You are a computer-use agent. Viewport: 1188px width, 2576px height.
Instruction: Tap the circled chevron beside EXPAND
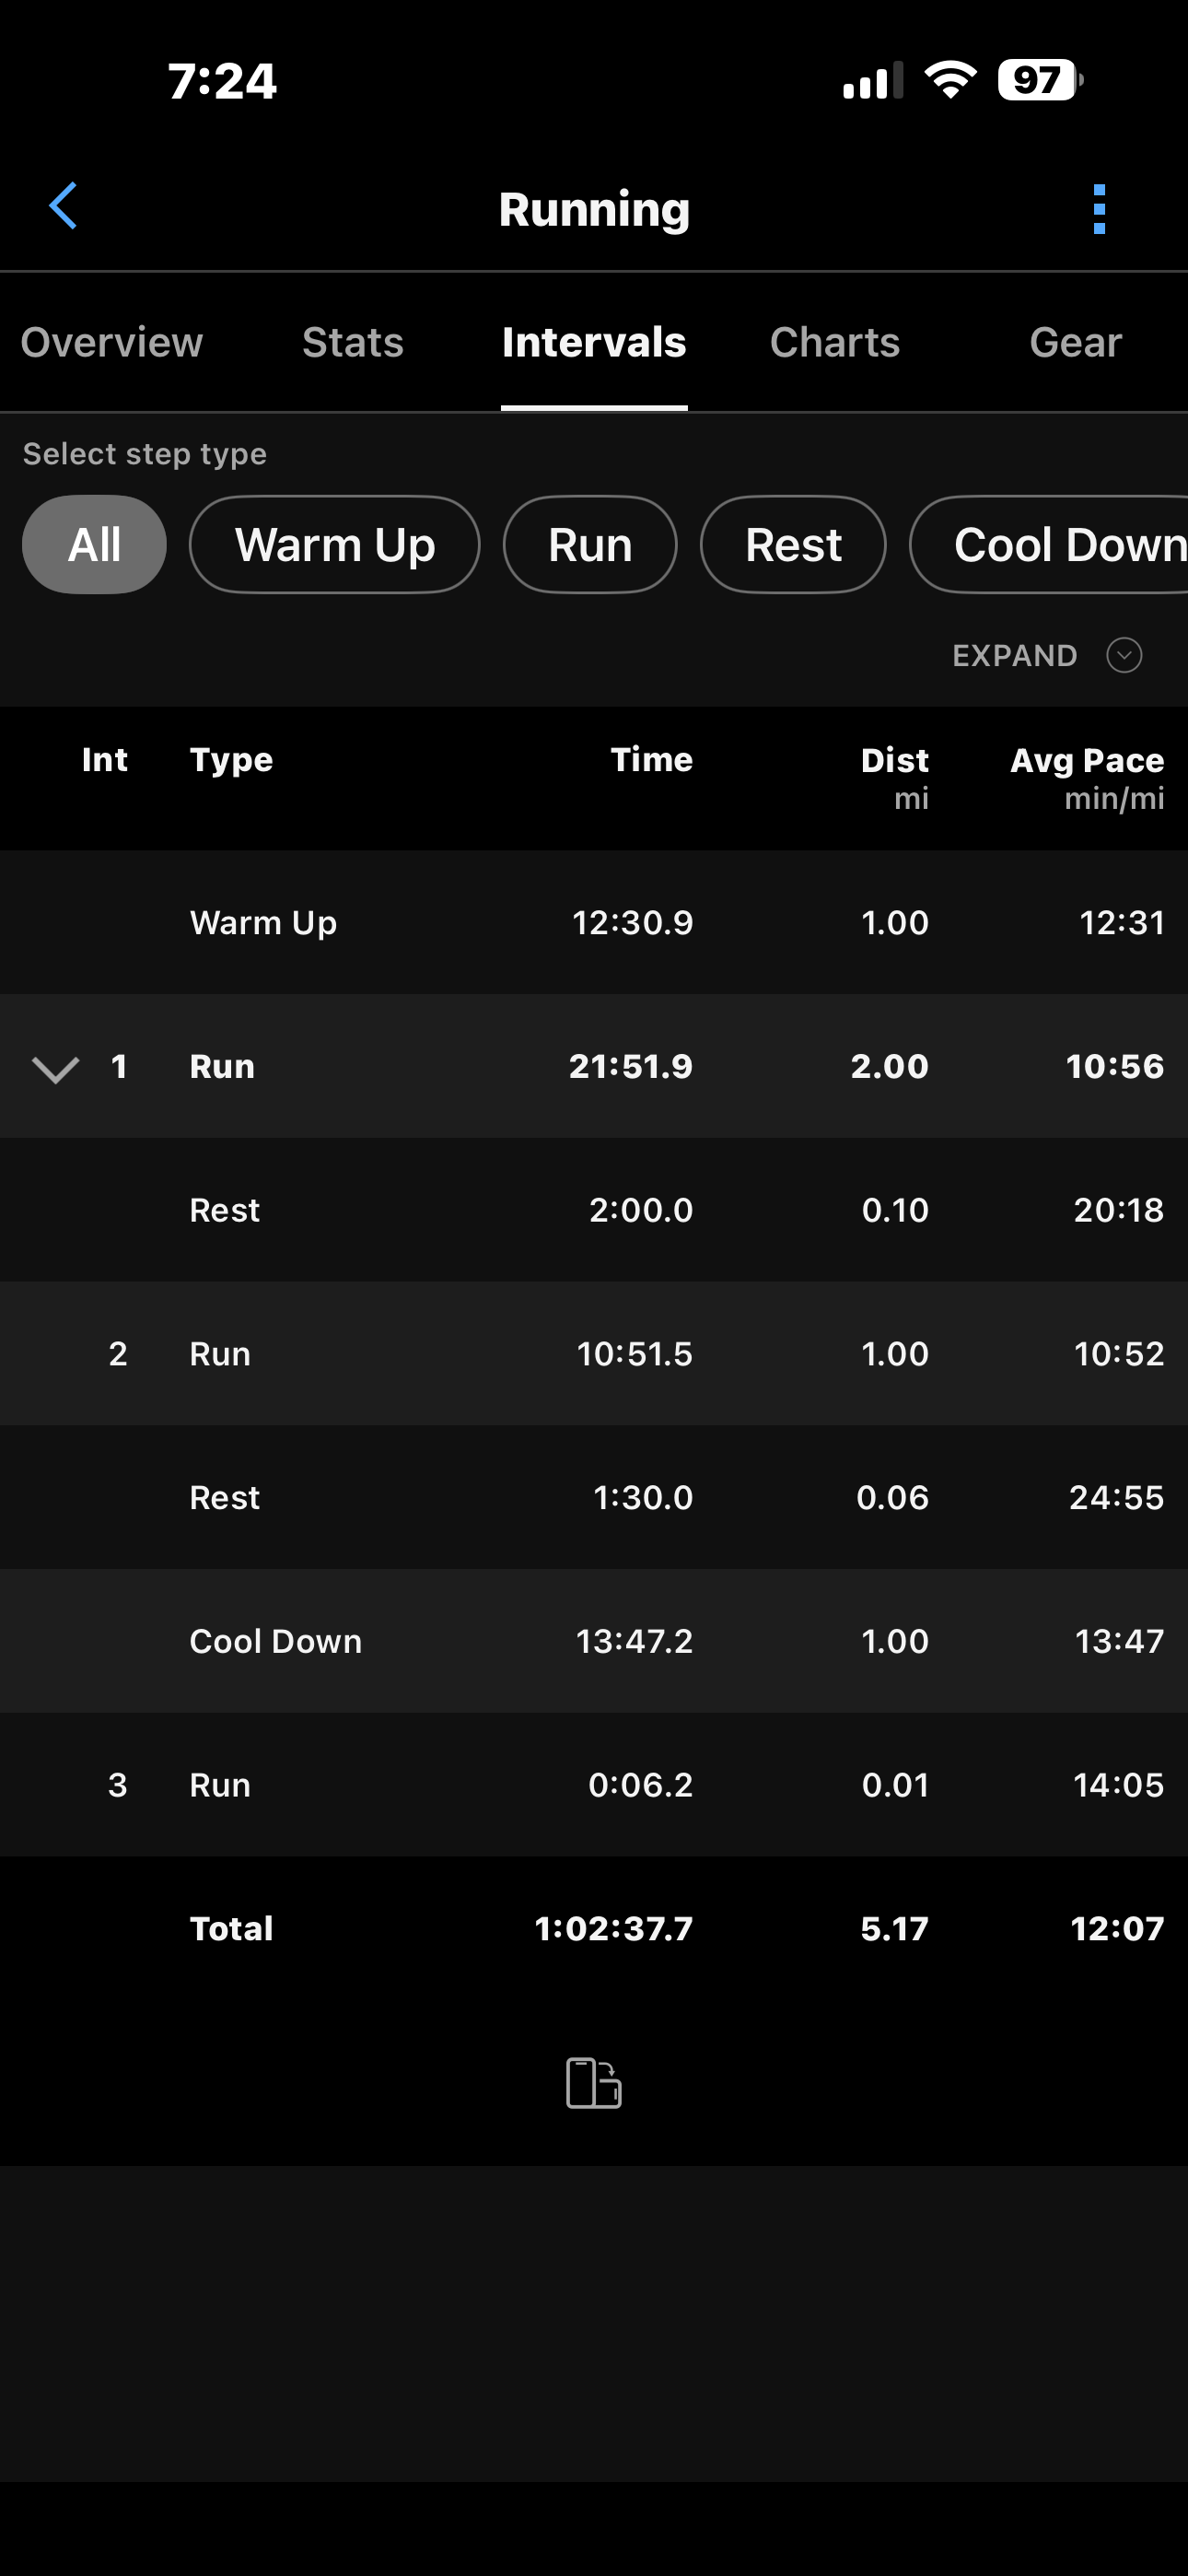click(1124, 656)
